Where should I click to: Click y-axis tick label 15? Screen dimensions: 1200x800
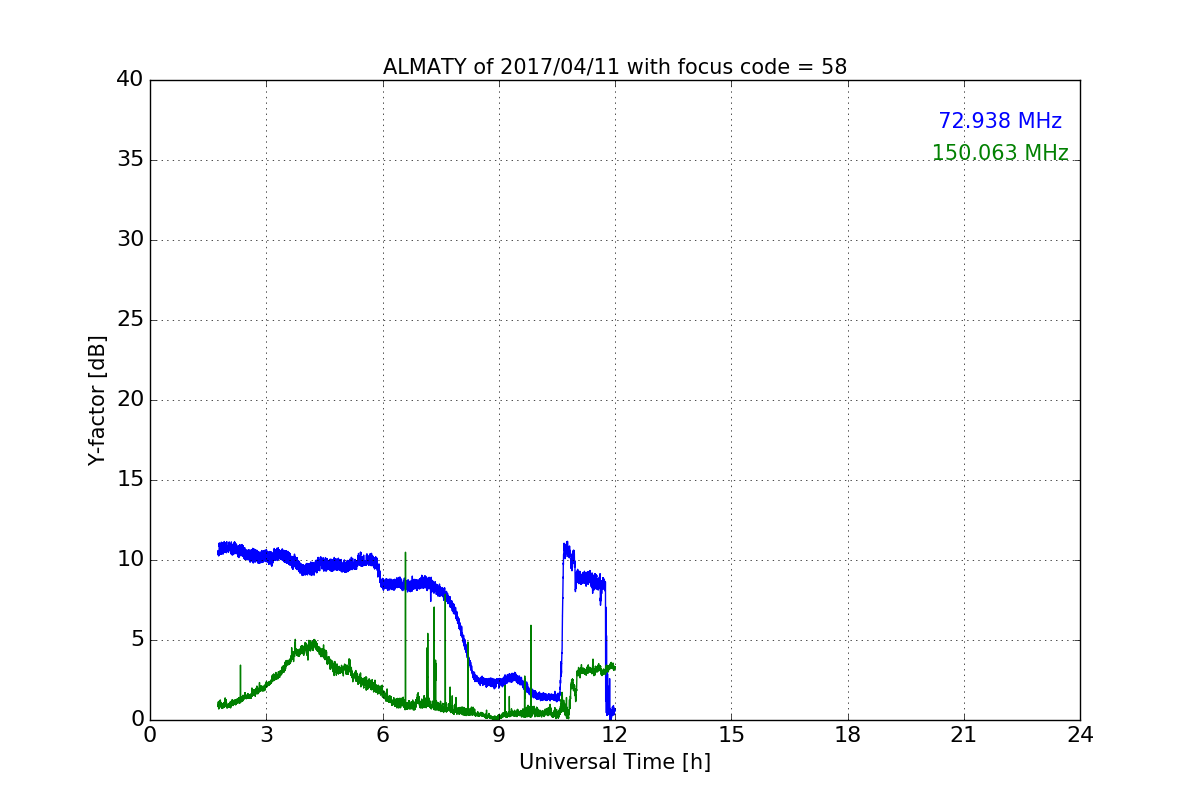130,480
